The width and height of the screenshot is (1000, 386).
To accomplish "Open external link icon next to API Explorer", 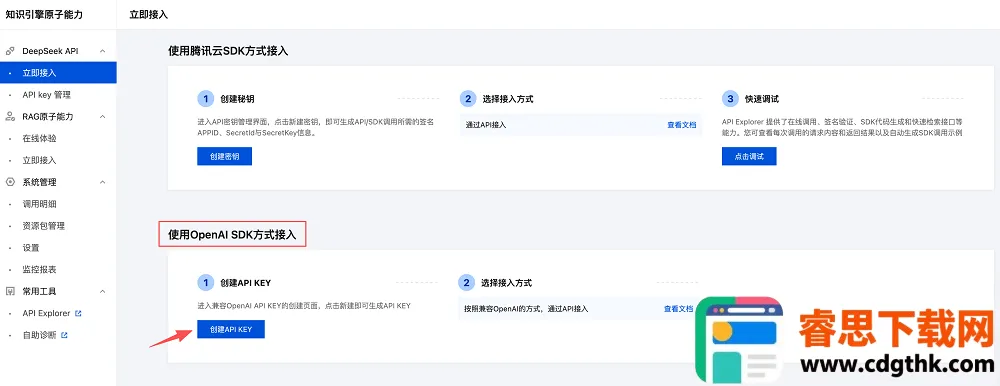I will point(78,313).
